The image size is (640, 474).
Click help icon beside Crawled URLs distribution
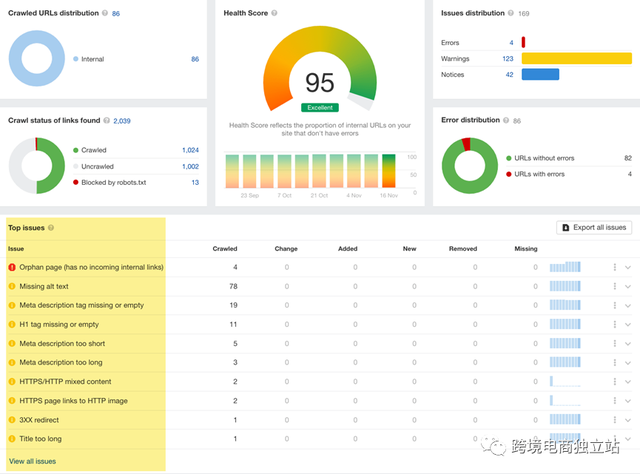(x=105, y=14)
